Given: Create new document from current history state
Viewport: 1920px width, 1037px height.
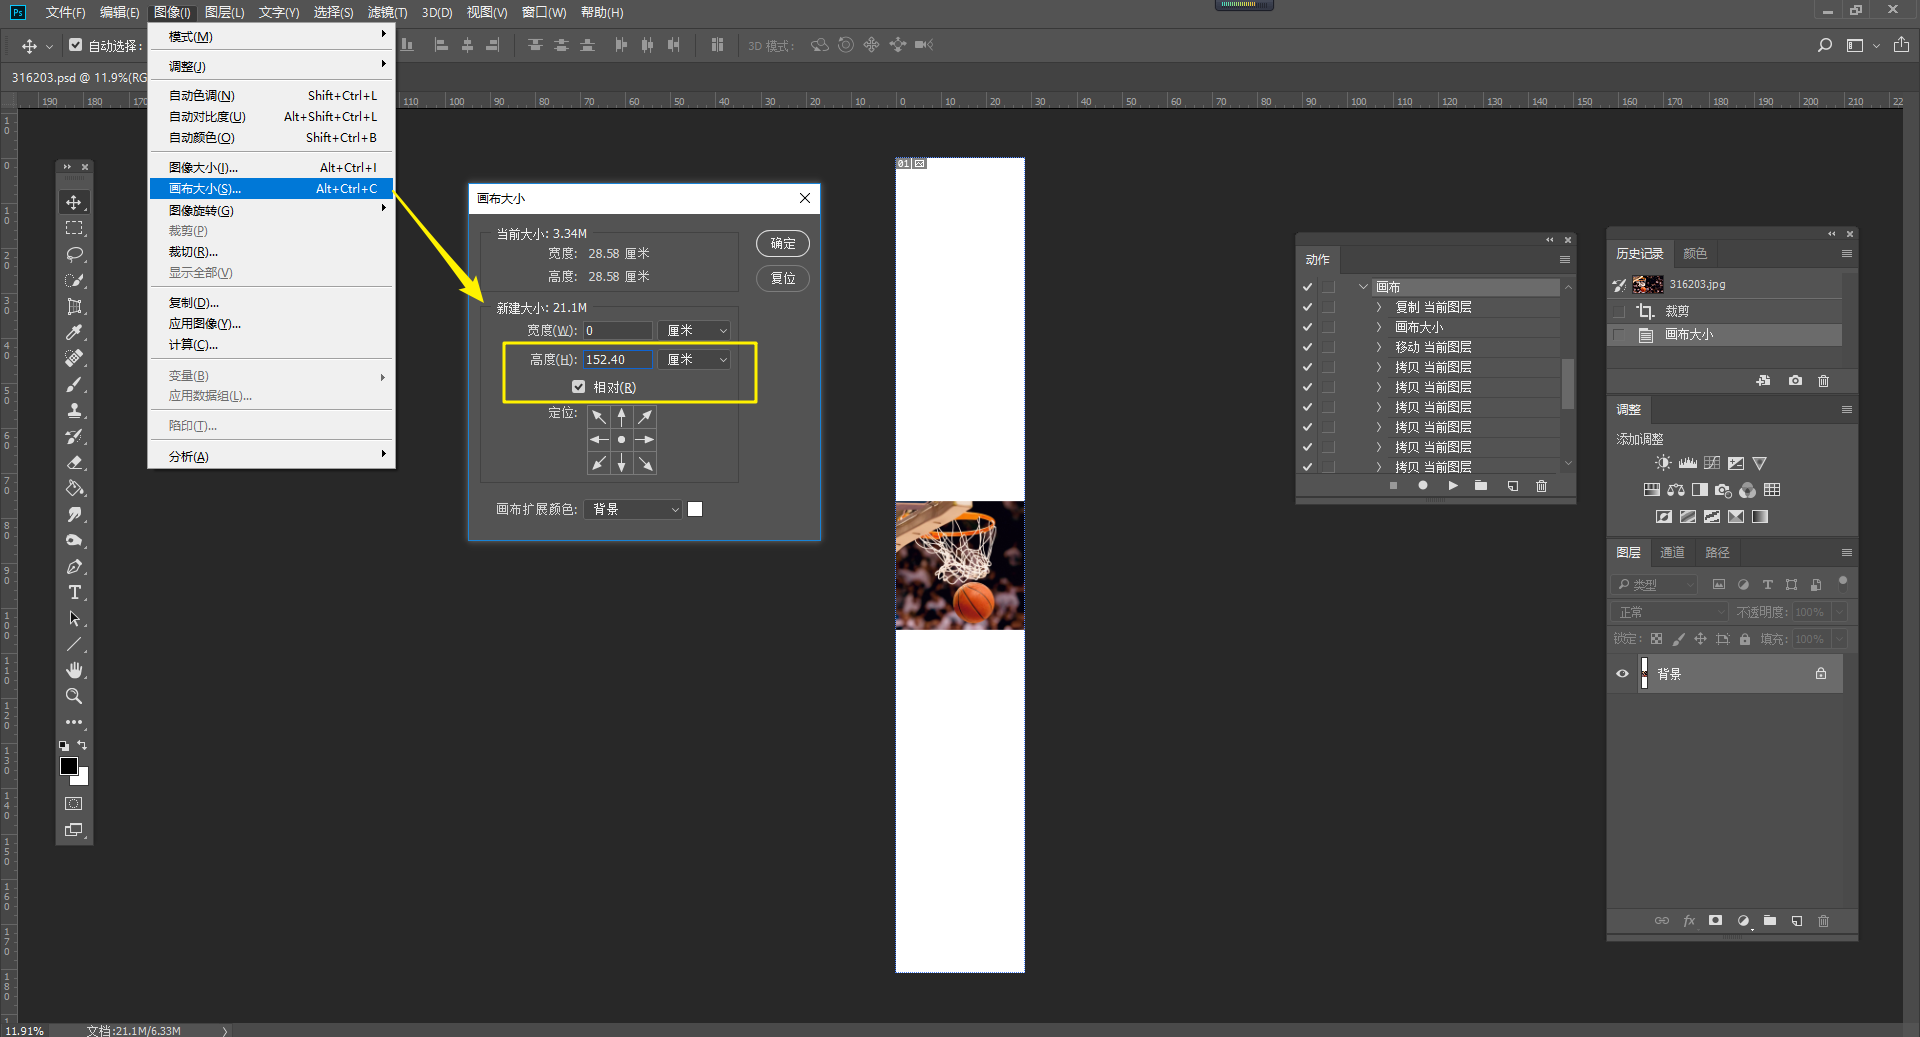Looking at the screenshot, I should click(1763, 381).
